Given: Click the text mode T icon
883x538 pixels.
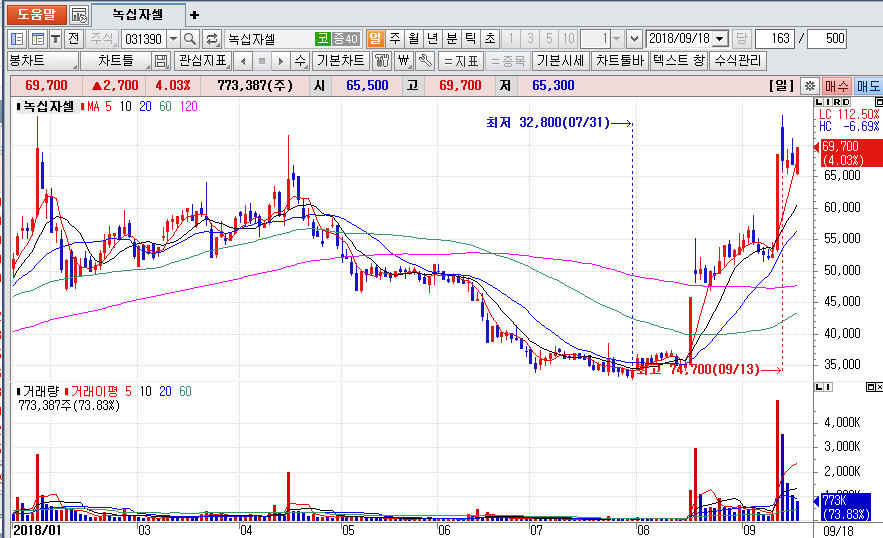Looking at the screenshot, I should [x=55, y=39].
